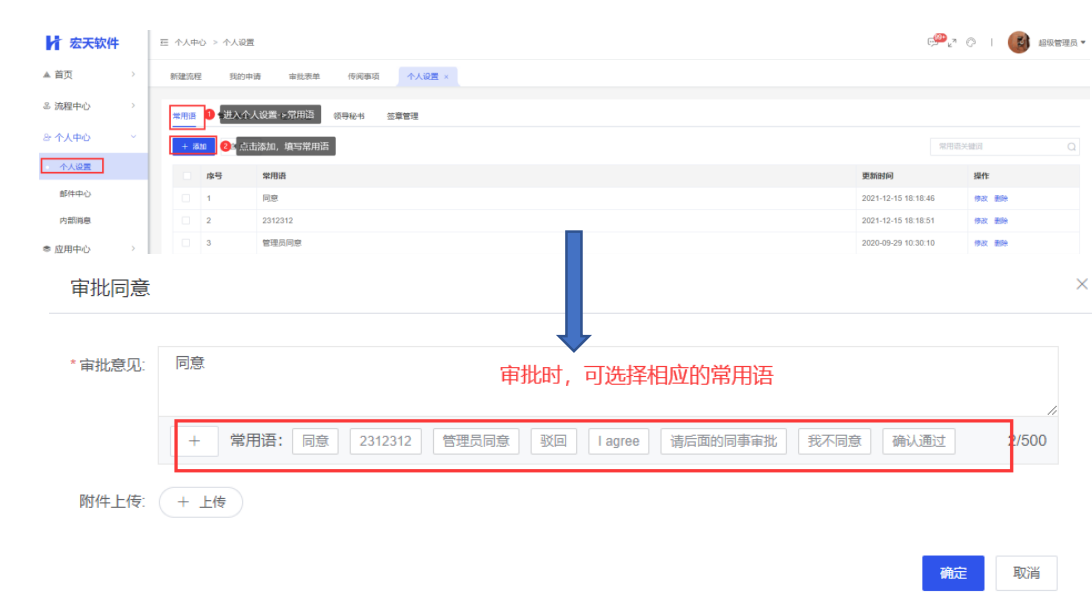Collapse sidebar with the menu fold icon

point(164,42)
